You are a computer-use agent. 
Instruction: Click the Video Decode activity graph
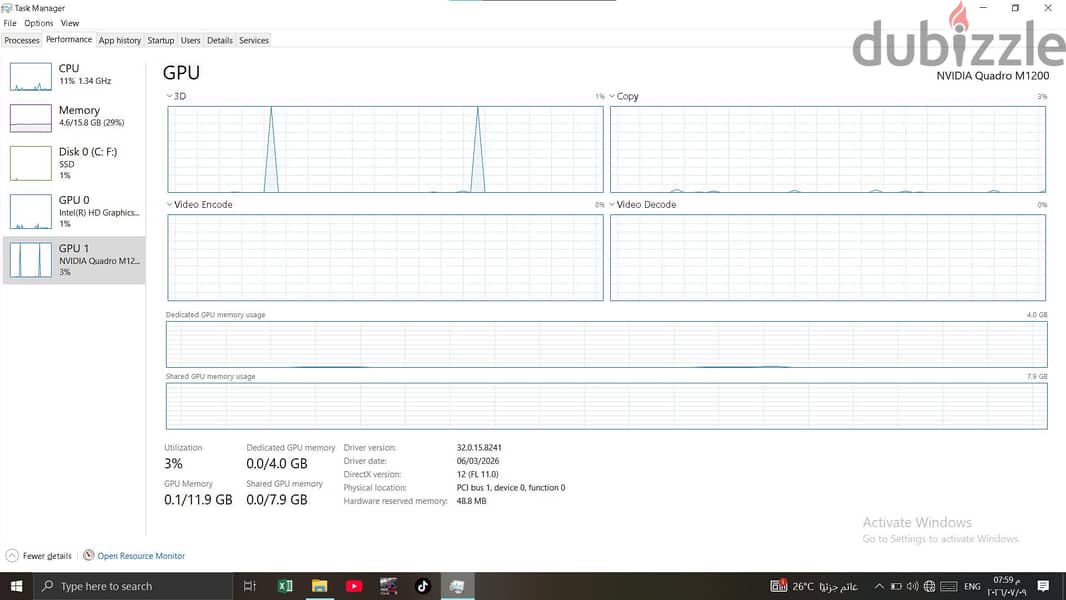pos(827,258)
